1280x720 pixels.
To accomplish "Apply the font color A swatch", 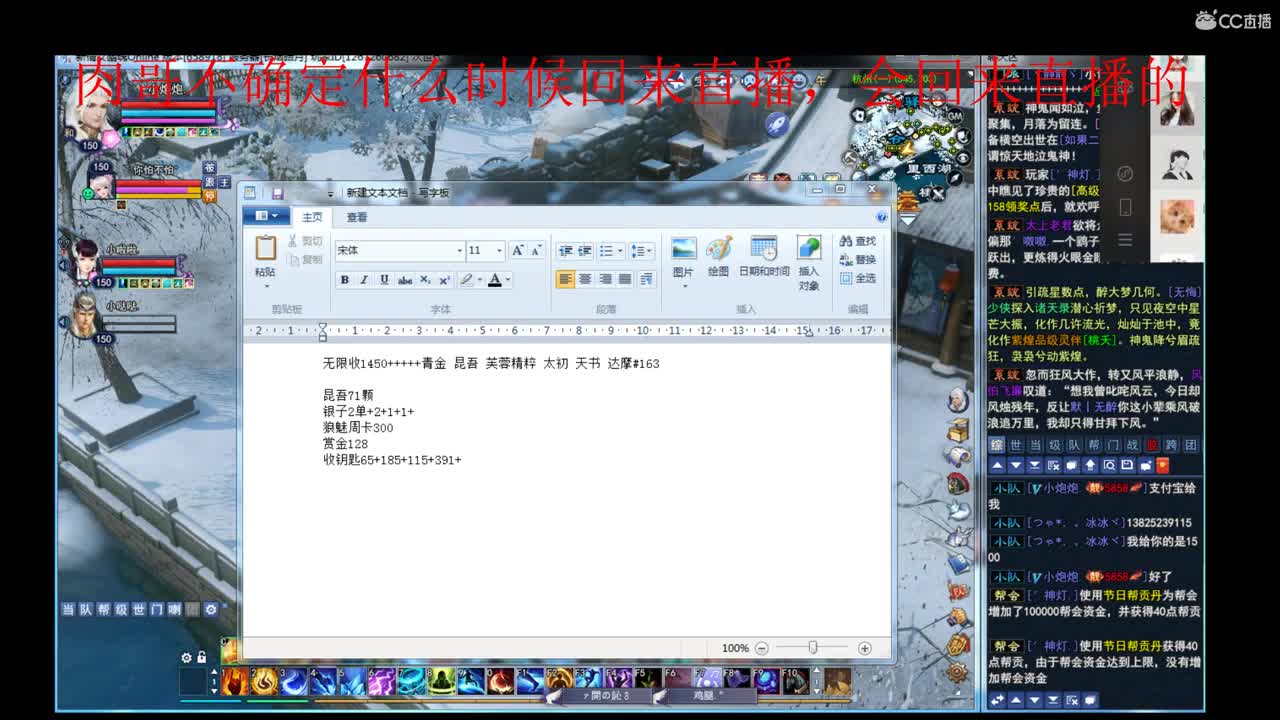I will (494, 280).
